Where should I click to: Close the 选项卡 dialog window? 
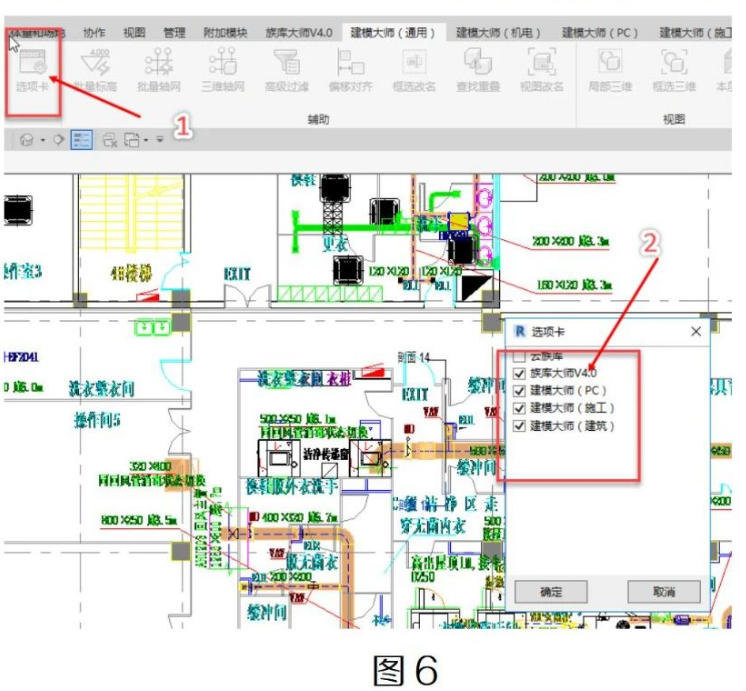coord(696,332)
